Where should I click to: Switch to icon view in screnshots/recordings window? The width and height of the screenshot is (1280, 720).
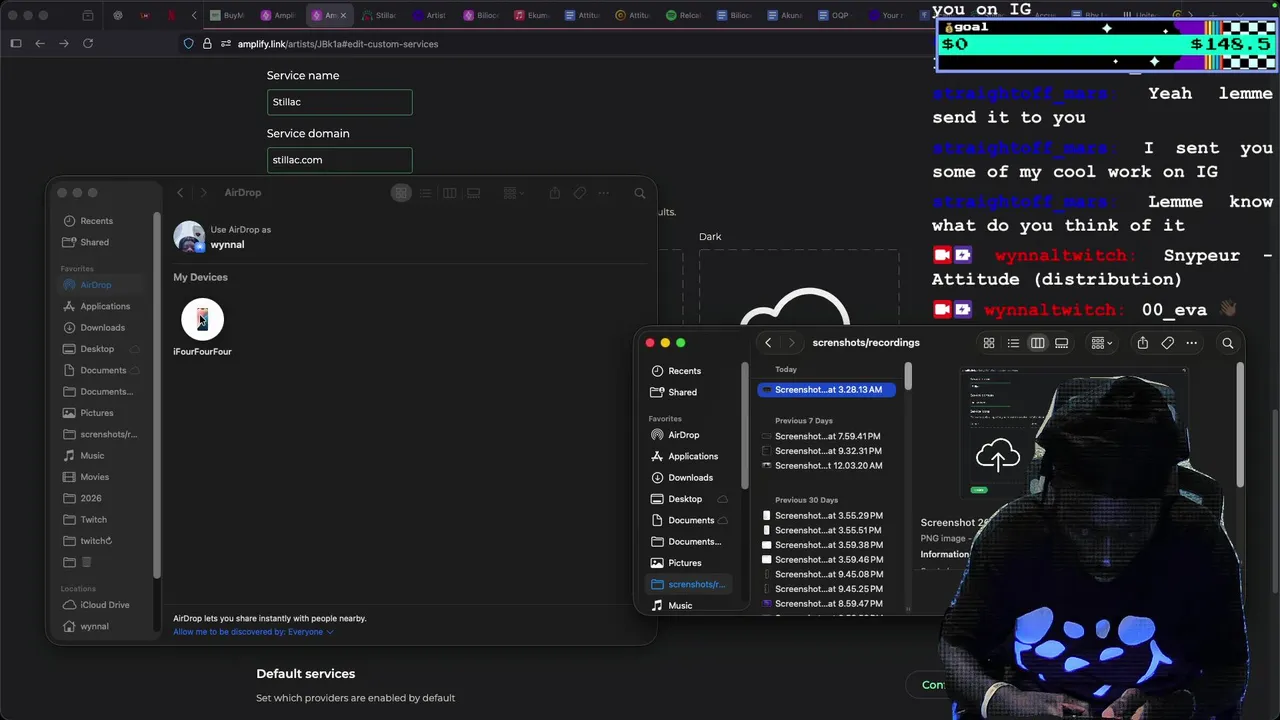click(989, 343)
